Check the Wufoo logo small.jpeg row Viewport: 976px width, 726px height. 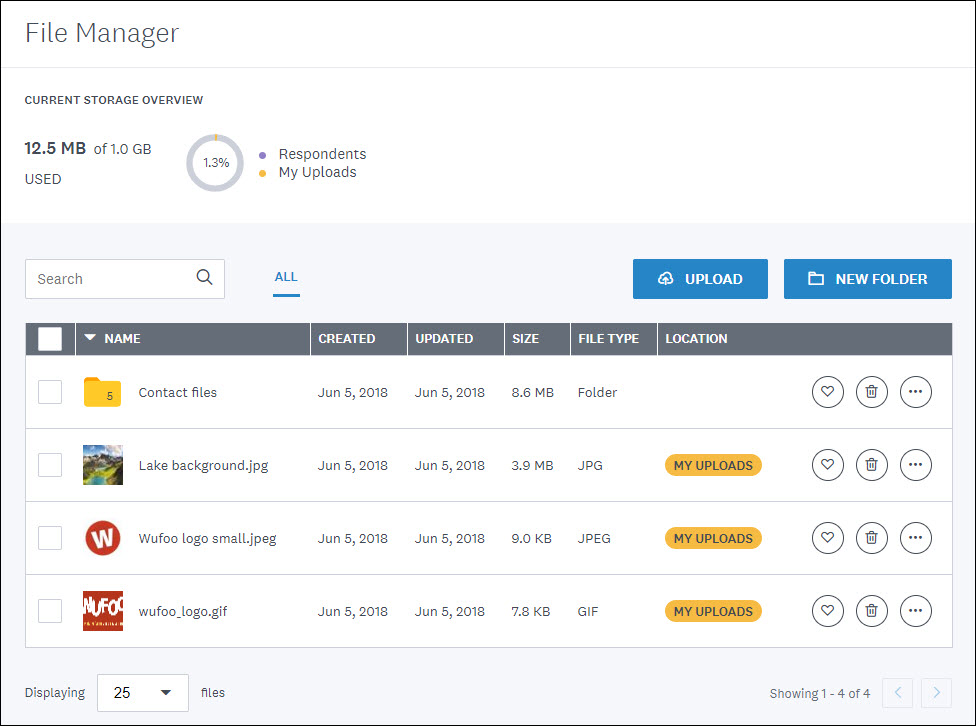coord(49,538)
